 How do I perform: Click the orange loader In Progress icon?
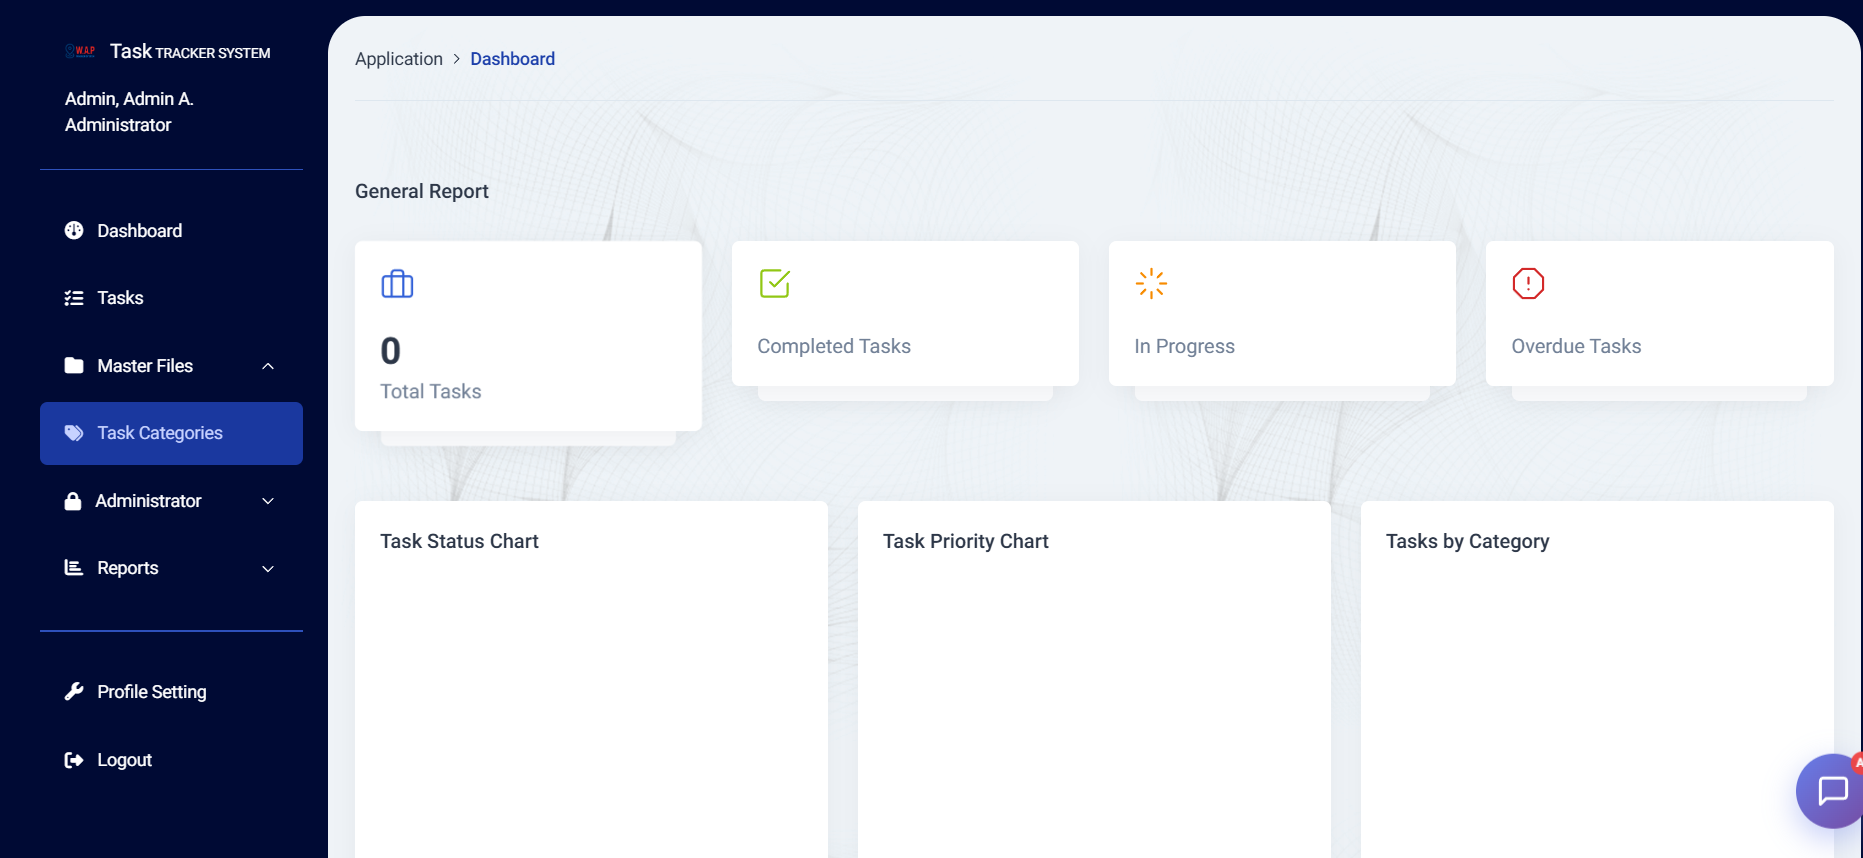click(x=1151, y=283)
